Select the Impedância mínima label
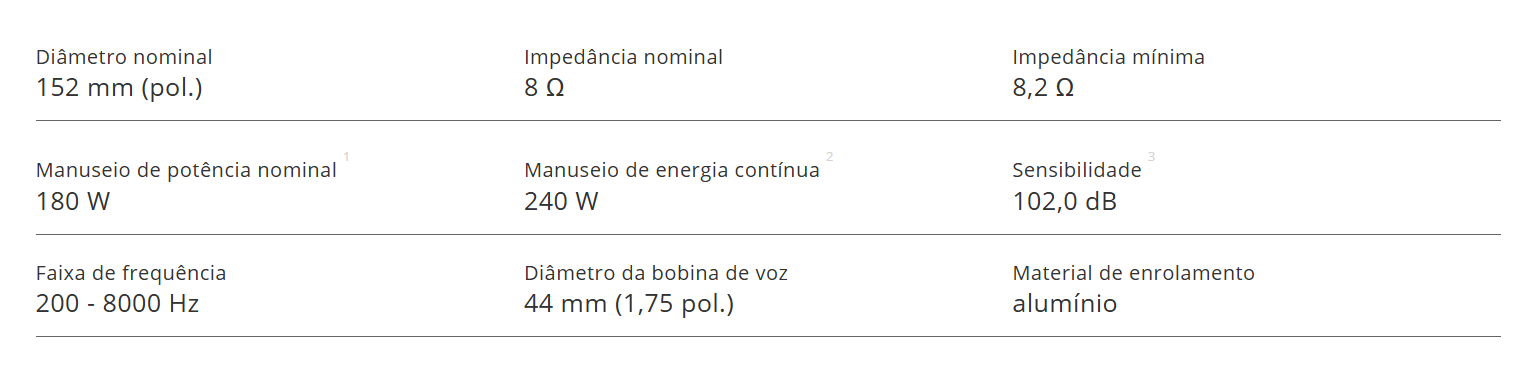 (x=1108, y=57)
